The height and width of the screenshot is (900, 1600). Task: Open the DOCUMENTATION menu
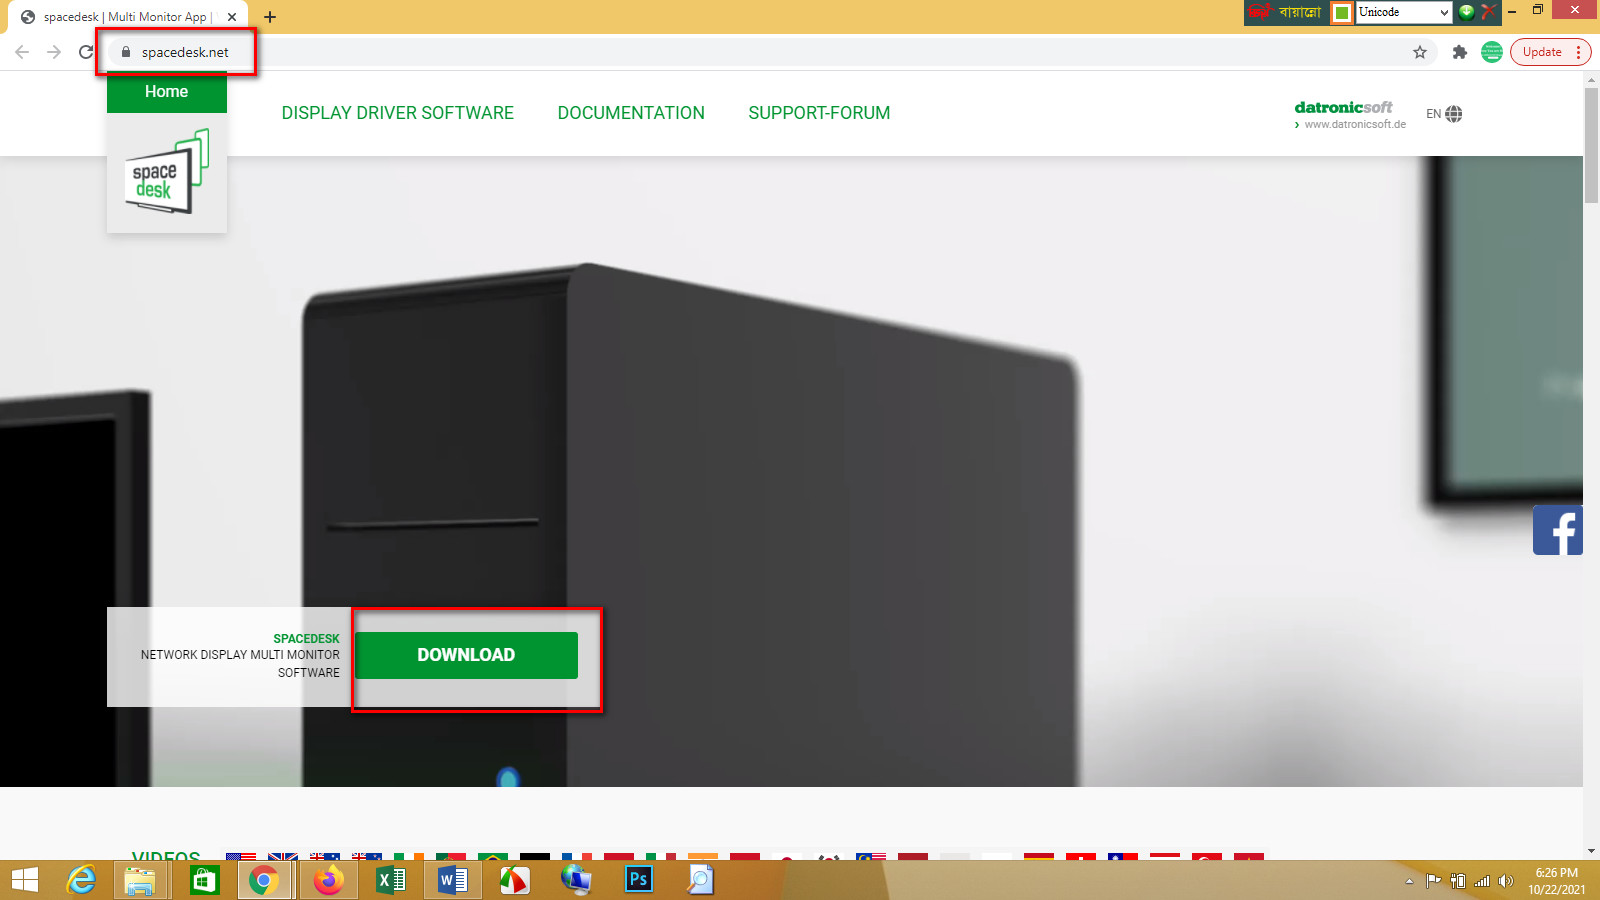[631, 113]
